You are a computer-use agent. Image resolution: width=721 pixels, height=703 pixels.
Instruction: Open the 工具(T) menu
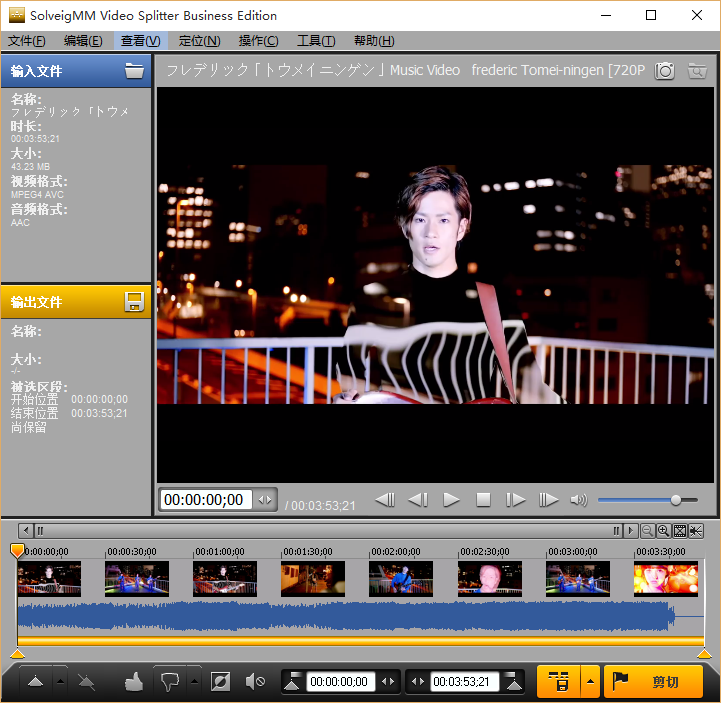pyautogui.click(x=316, y=41)
